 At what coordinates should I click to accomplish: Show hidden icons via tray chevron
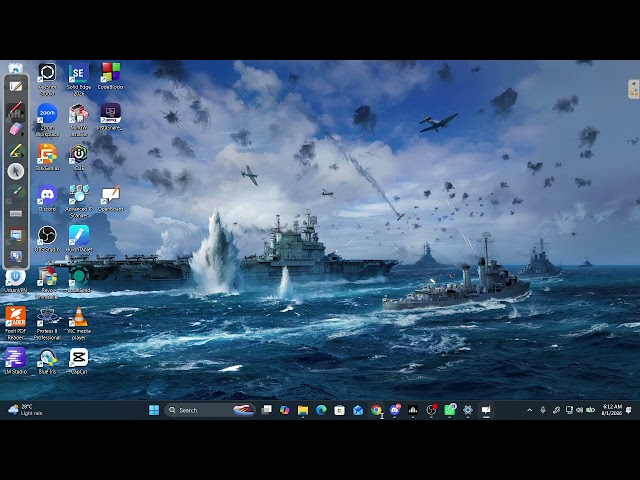click(529, 410)
